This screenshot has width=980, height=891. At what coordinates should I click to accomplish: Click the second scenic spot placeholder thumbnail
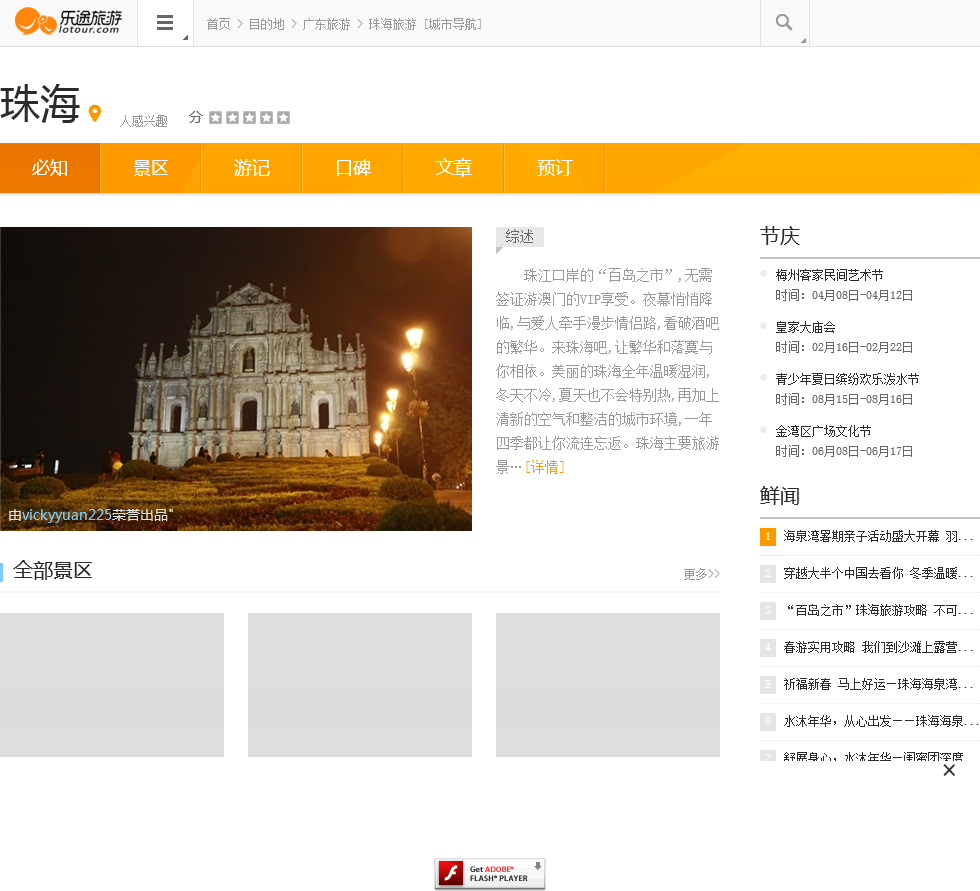click(x=360, y=685)
